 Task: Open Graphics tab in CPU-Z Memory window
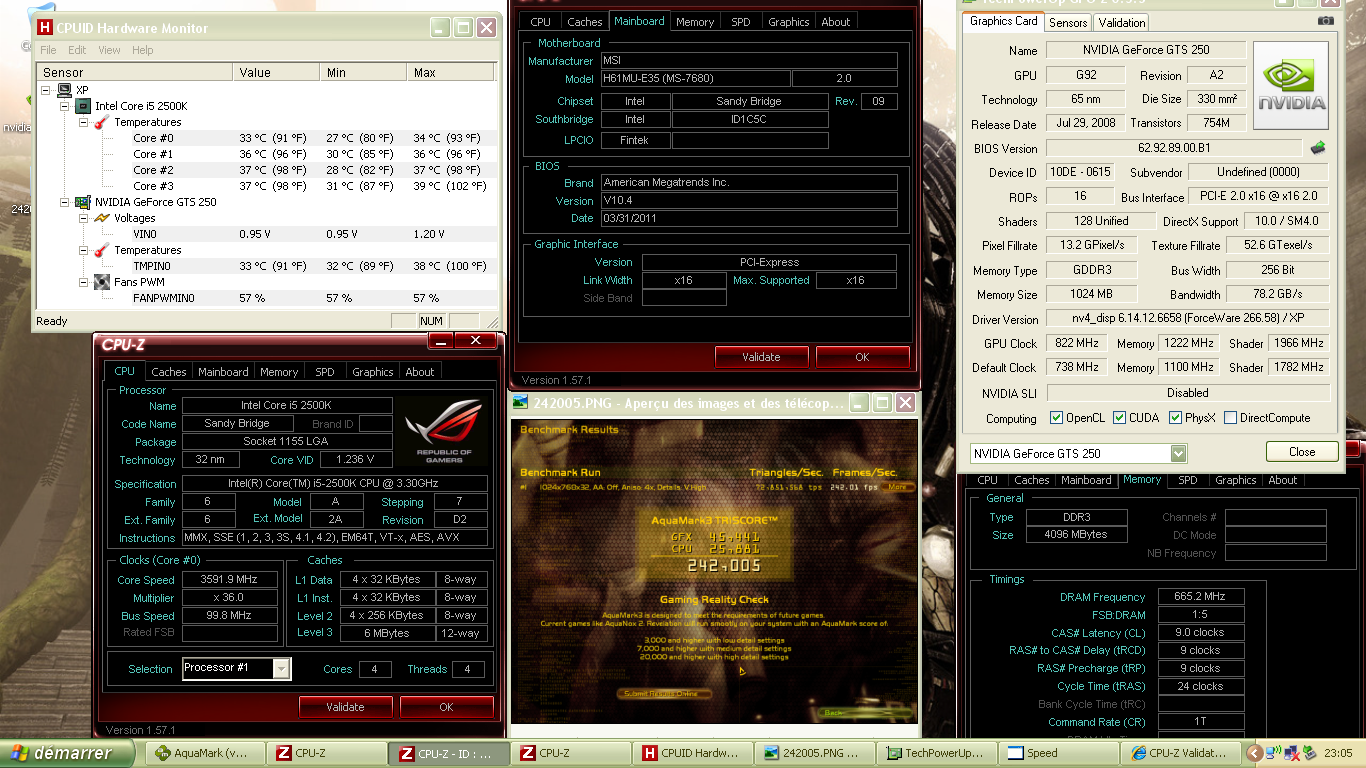click(x=1235, y=480)
